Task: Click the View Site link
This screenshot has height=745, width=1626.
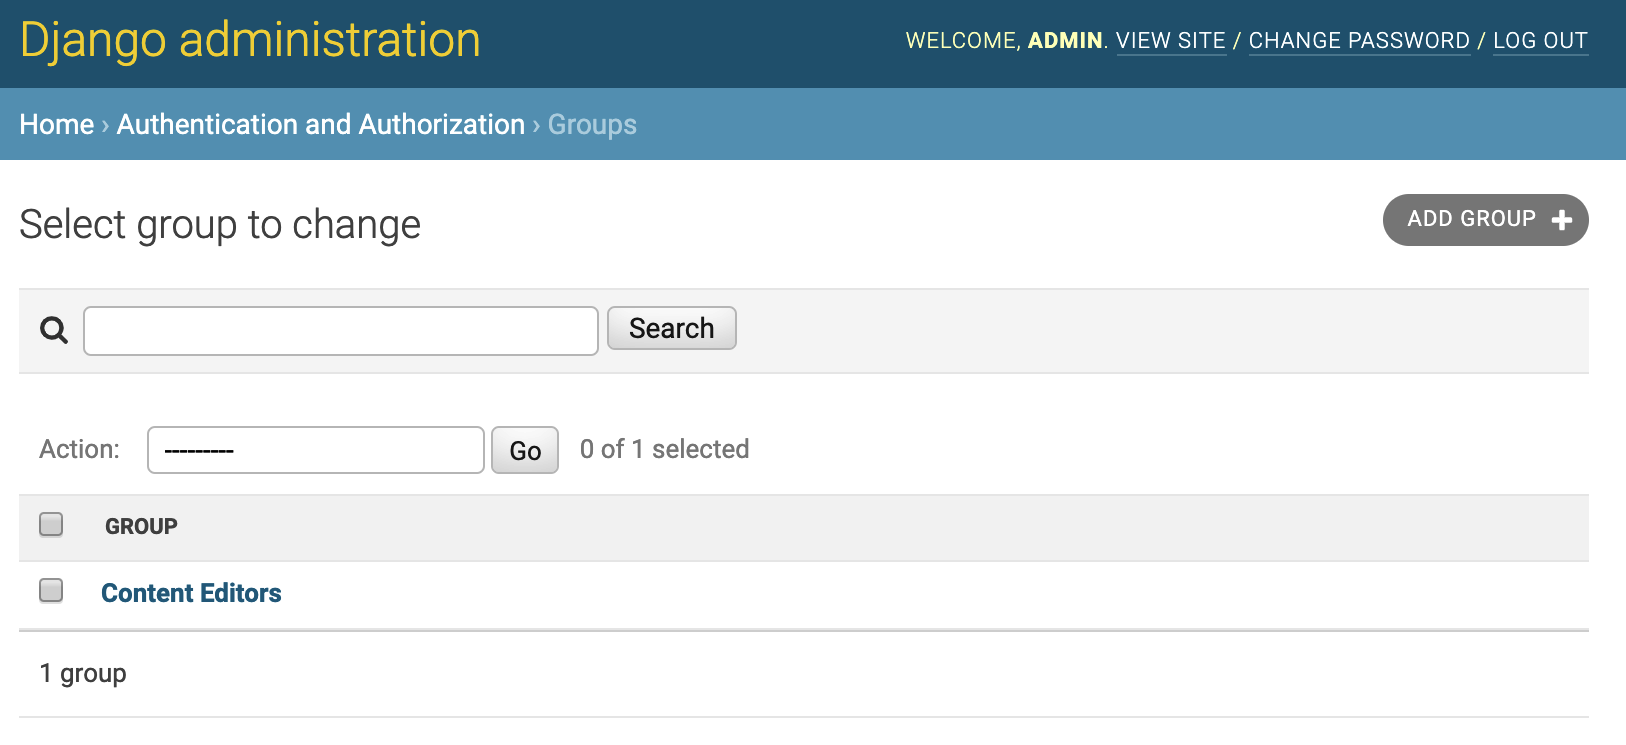Action: [1170, 41]
